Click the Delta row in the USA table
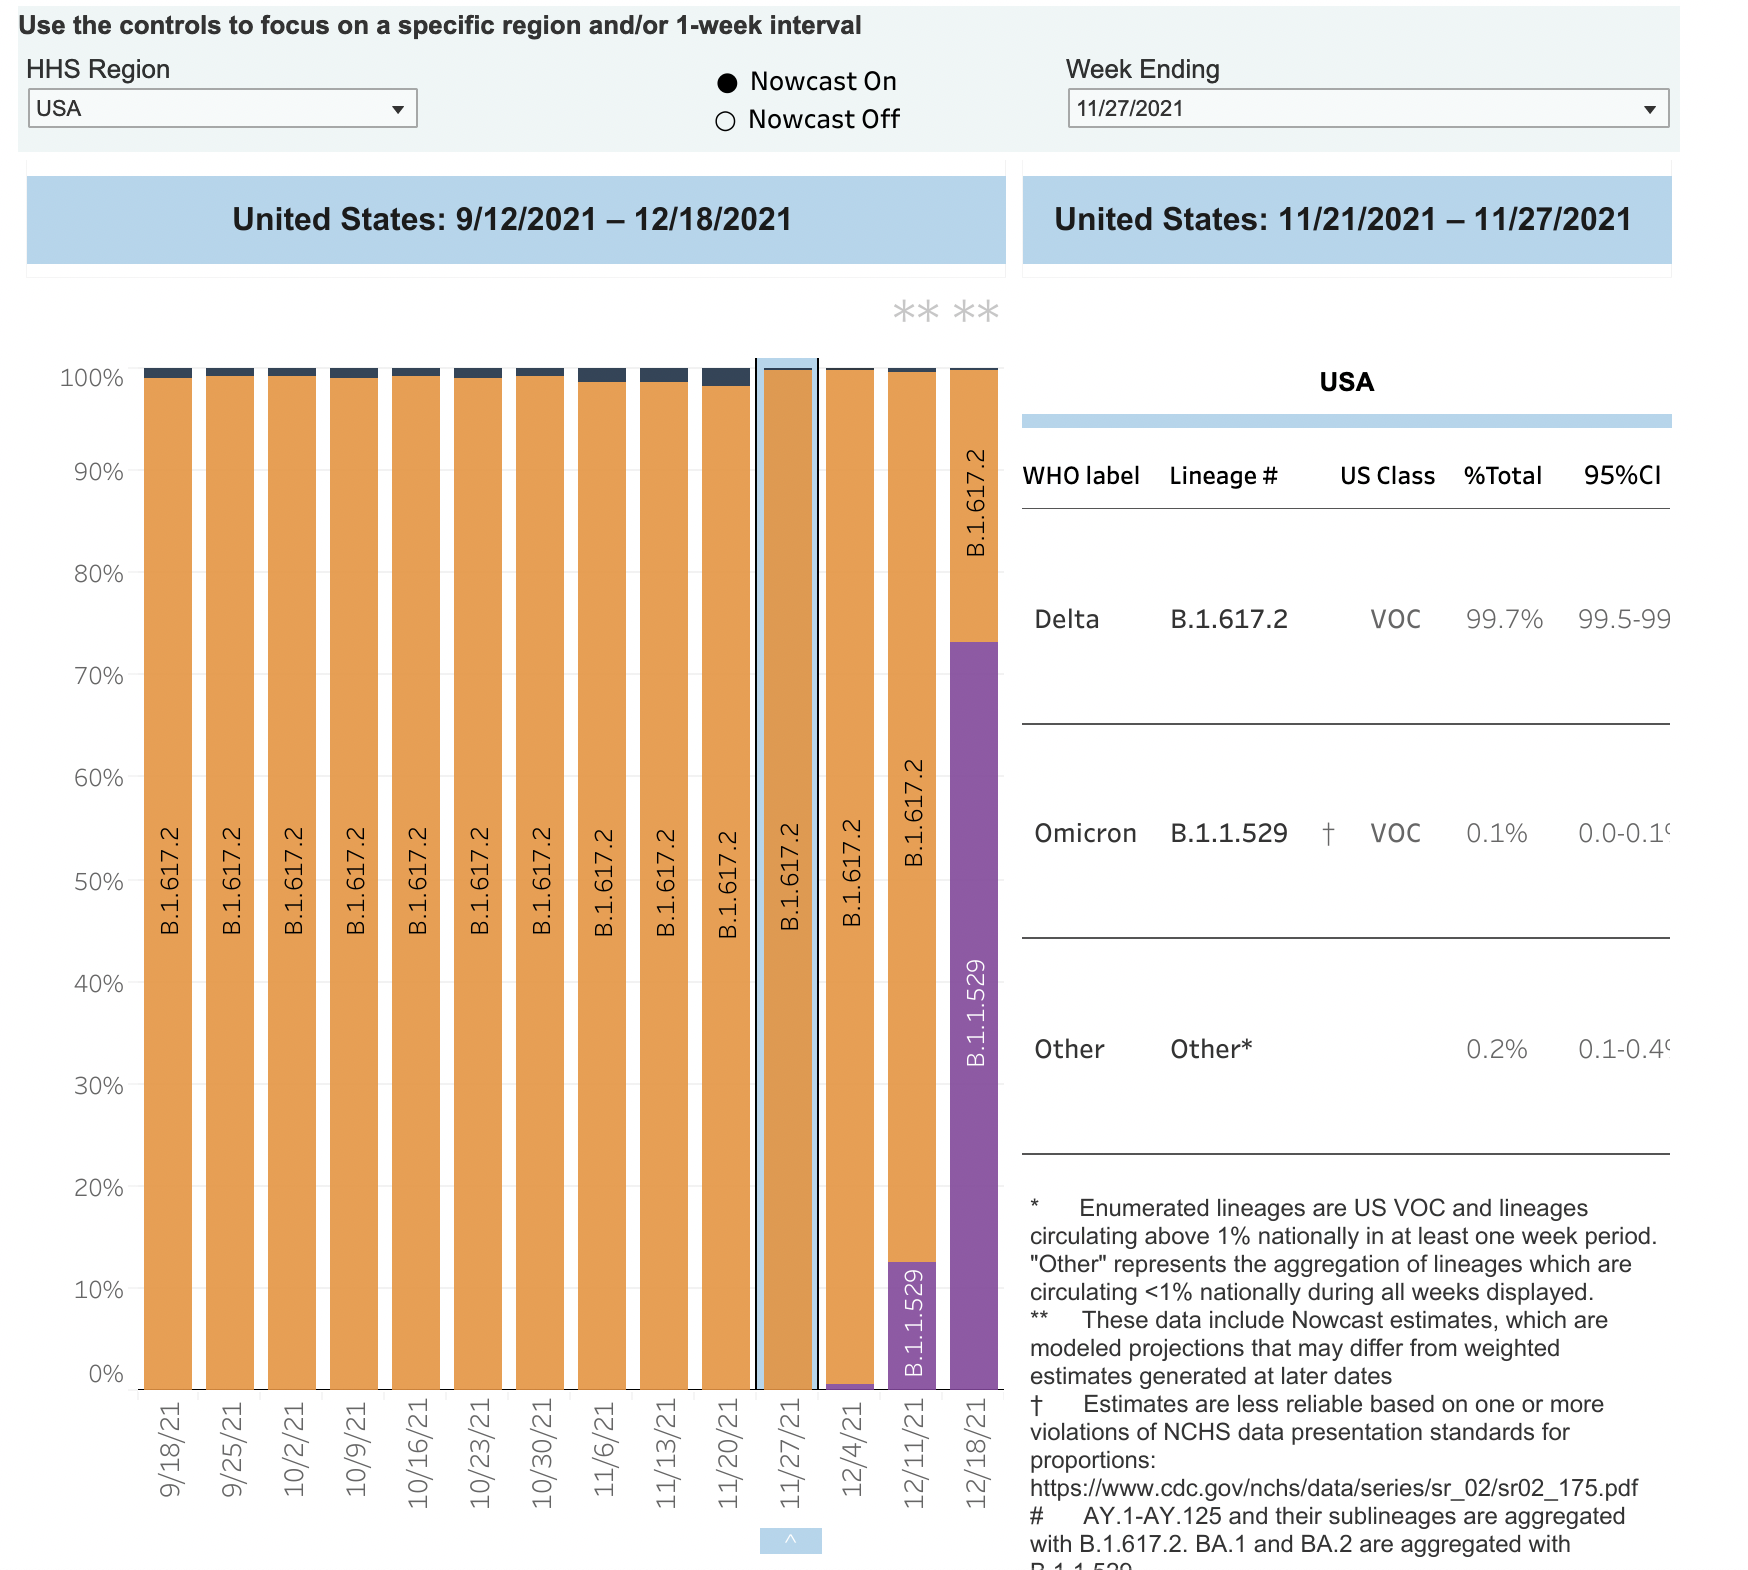Viewport: 1748px width, 1570px height. (1300, 619)
